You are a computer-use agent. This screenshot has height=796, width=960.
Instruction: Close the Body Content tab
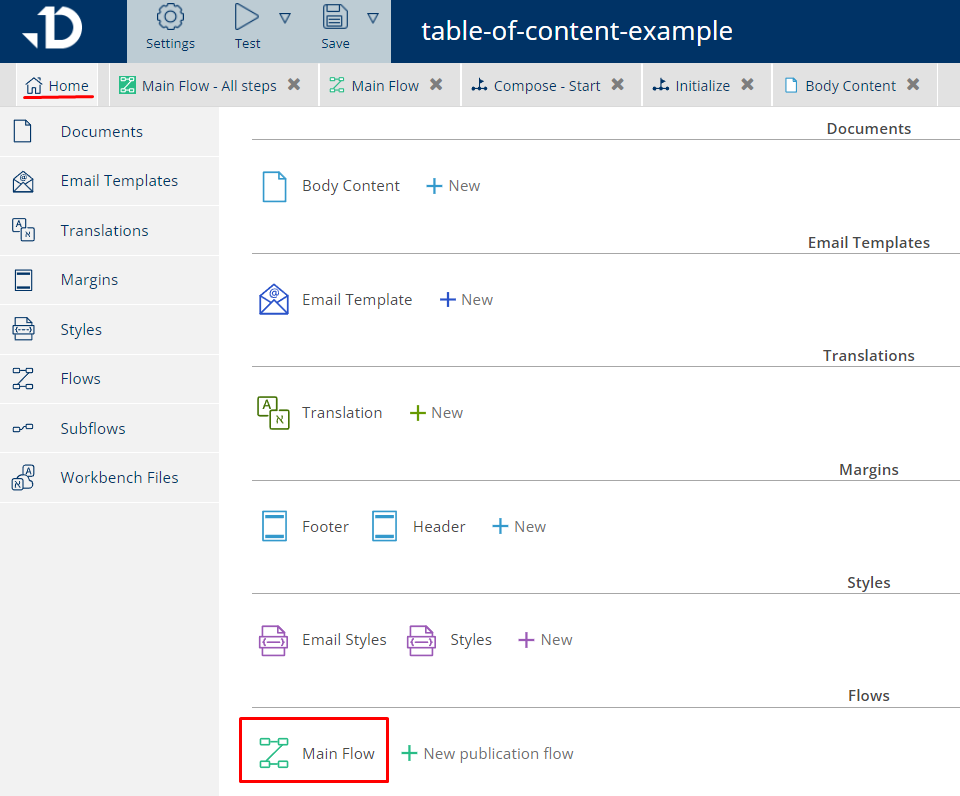(x=913, y=85)
